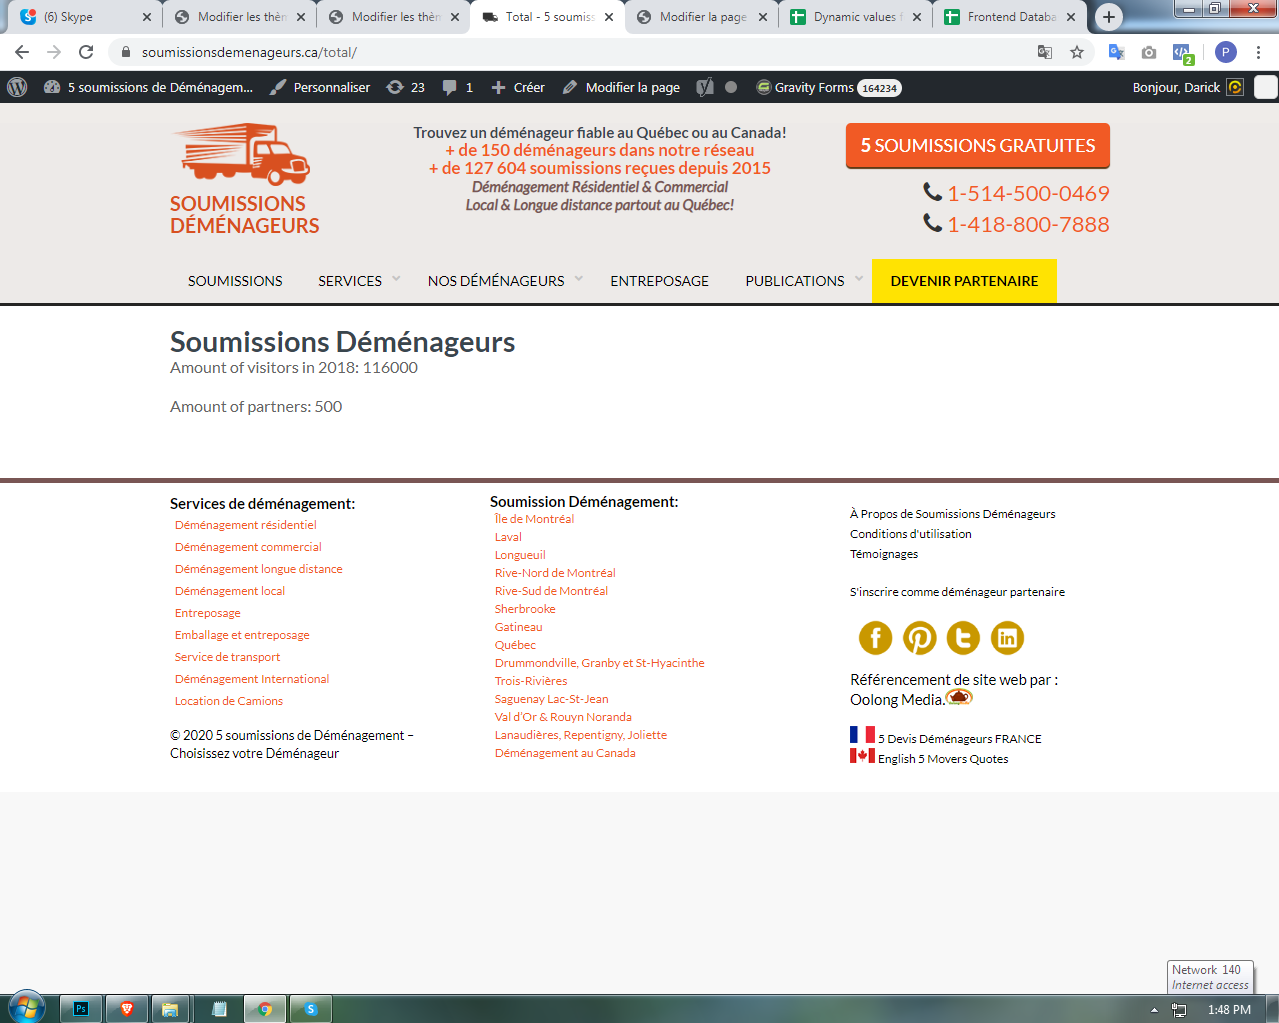The height and width of the screenshot is (1023, 1279).
Task: Show hidden system tray icons arrow
Action: point(1154,1010)
